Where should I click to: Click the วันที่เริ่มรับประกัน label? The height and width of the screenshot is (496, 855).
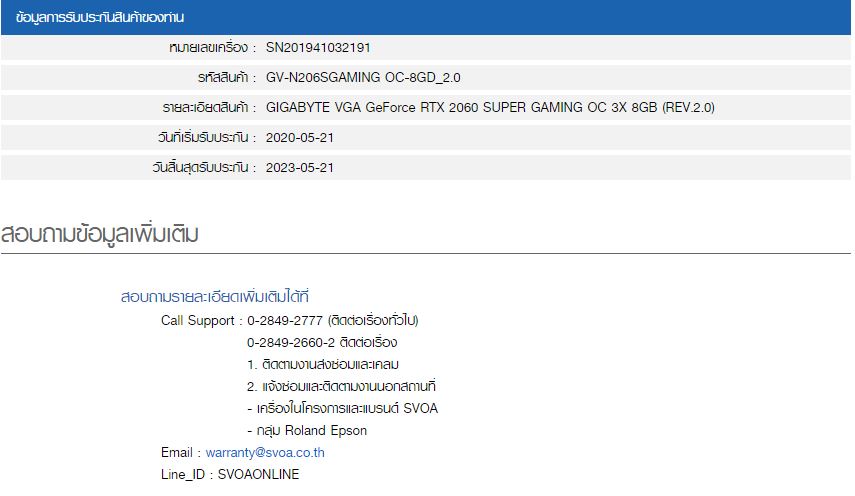tap(207, 137)
